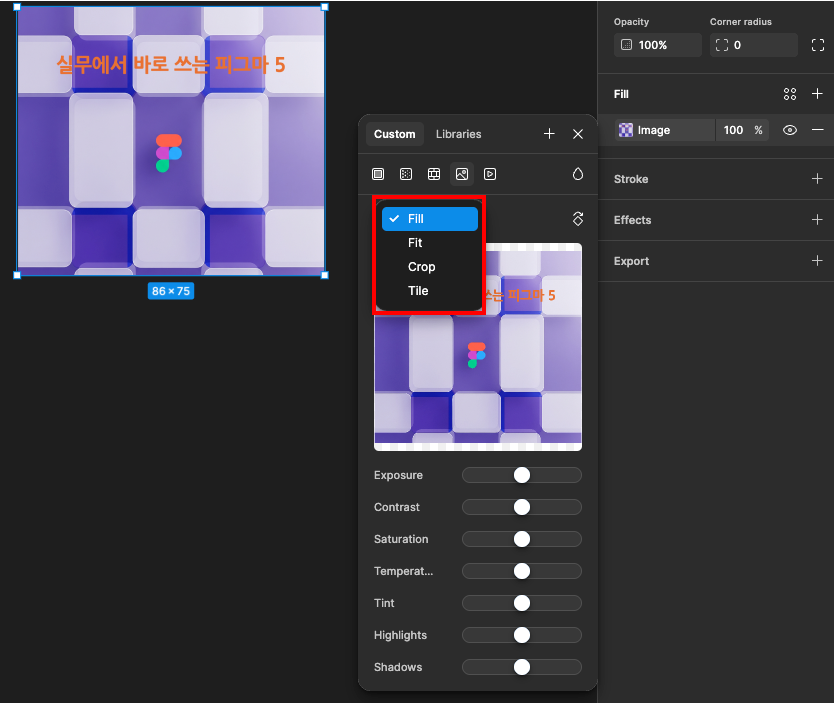The height and width of the screenshot is (704, 834).
Task: Remove the Image fill with the minus icon
Action: 818,130
